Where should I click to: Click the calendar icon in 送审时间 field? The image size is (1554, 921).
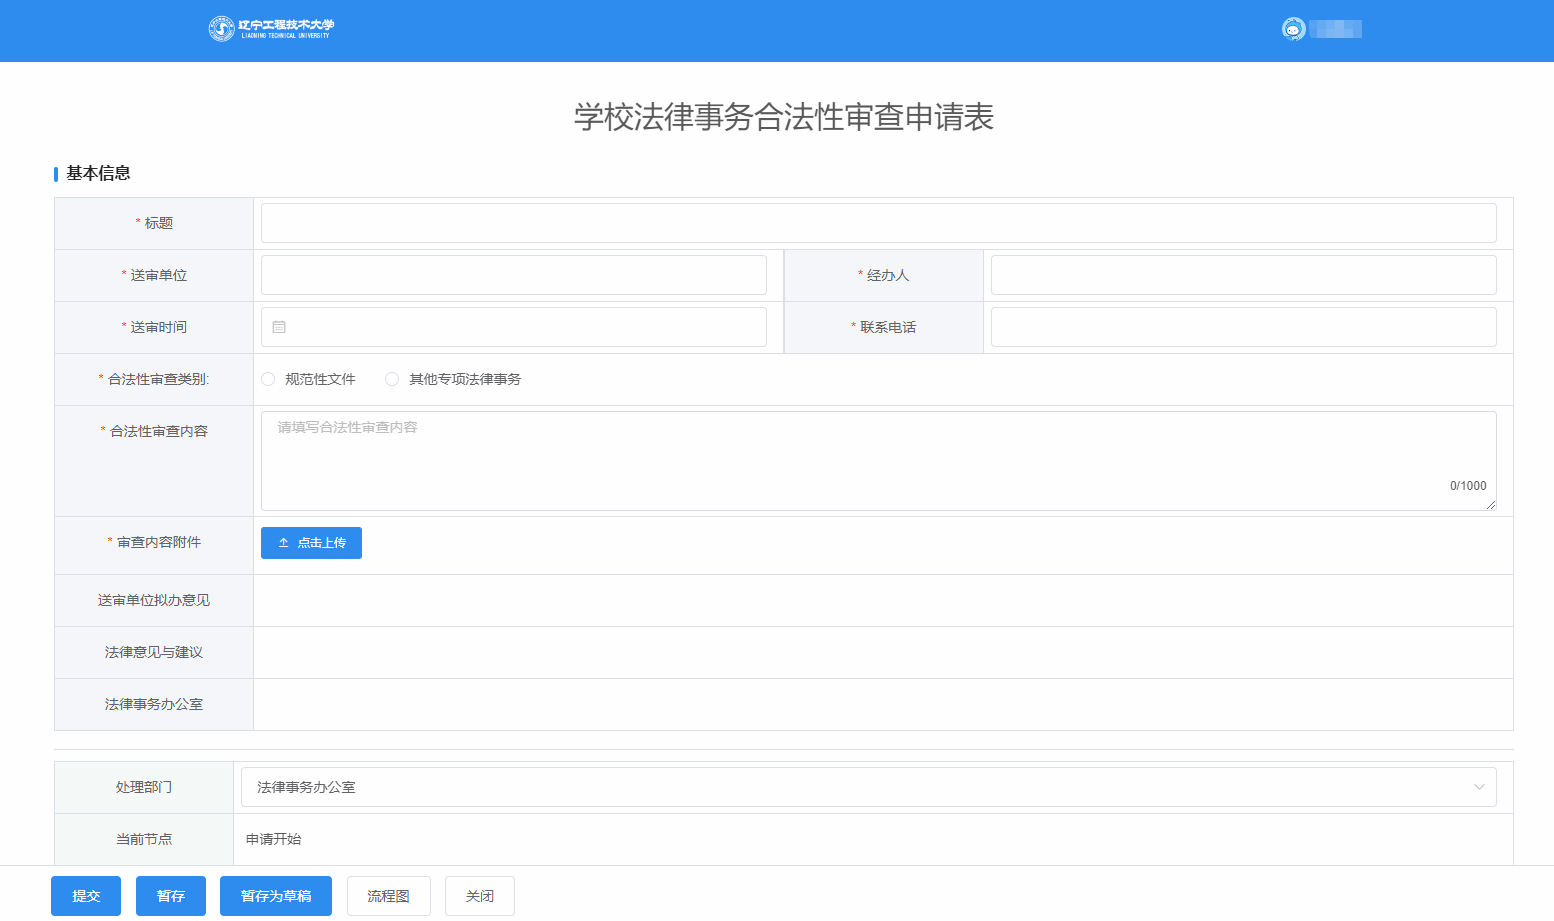pyautogui.click(x=279, y=327)
